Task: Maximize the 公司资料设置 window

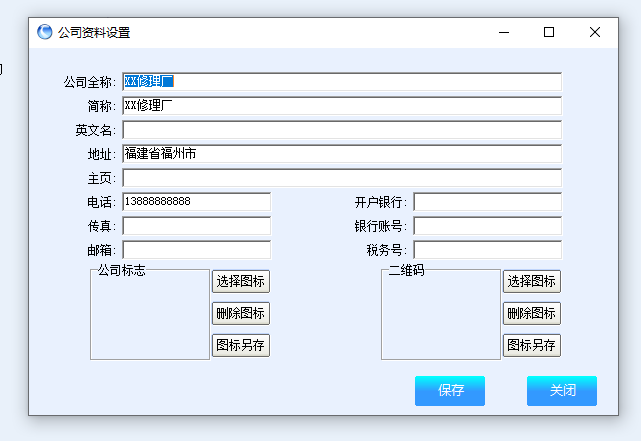Action: tap(549, 32)
